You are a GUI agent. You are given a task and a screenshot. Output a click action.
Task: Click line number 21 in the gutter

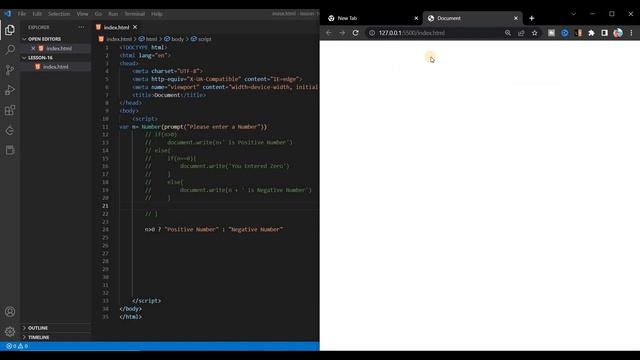pos(105,206)
